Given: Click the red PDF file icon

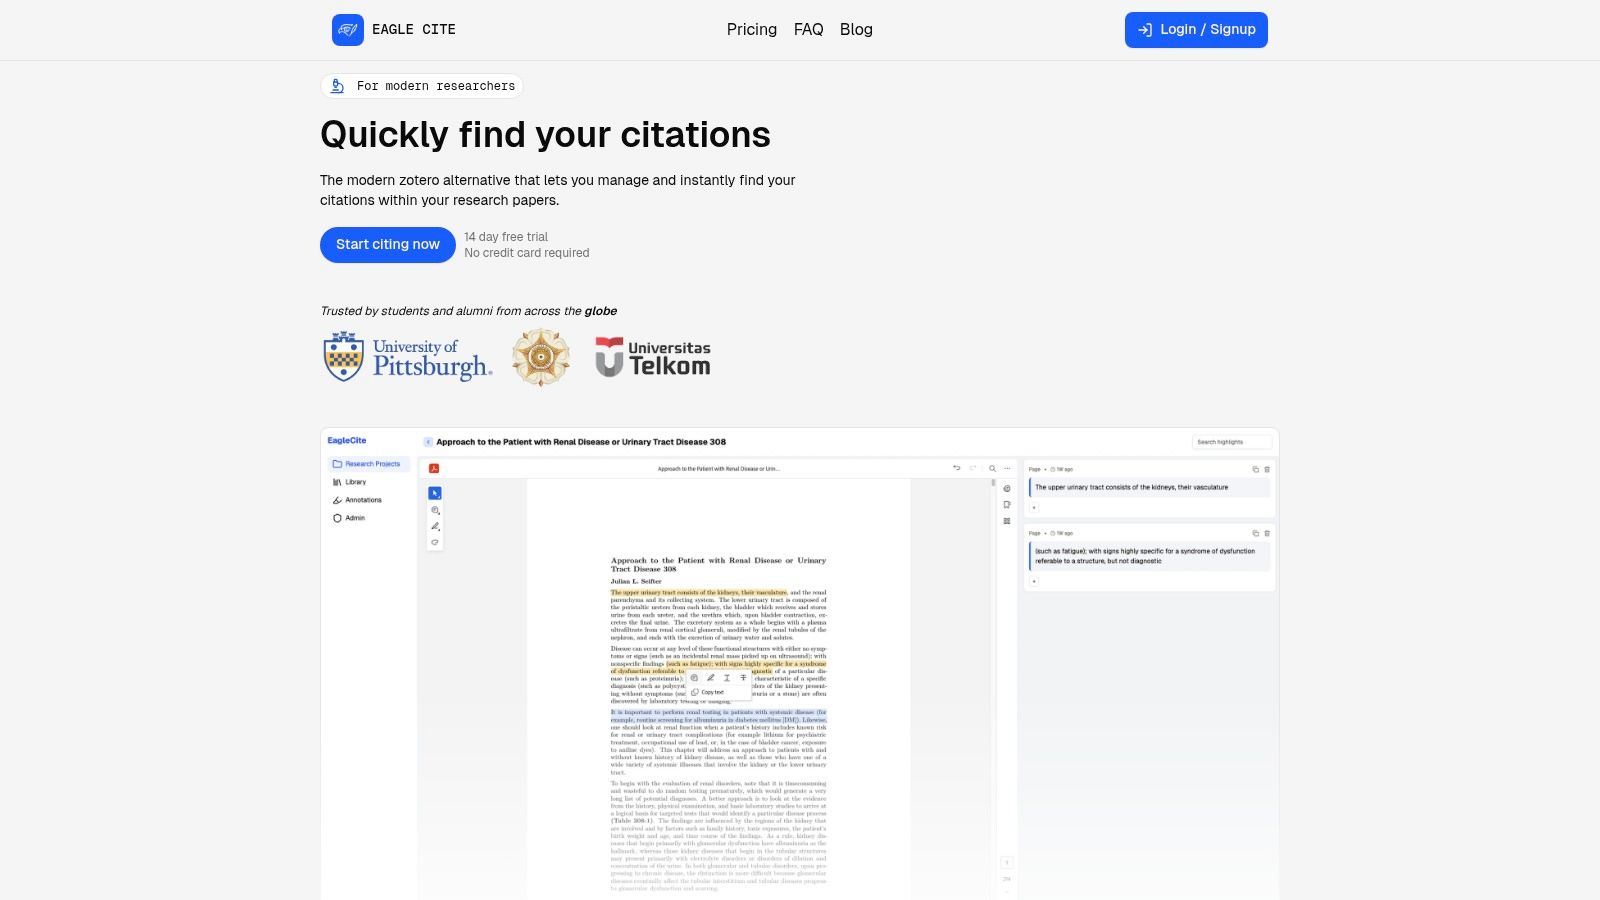Looking at the screenshot, I should [x=434, y=468].
